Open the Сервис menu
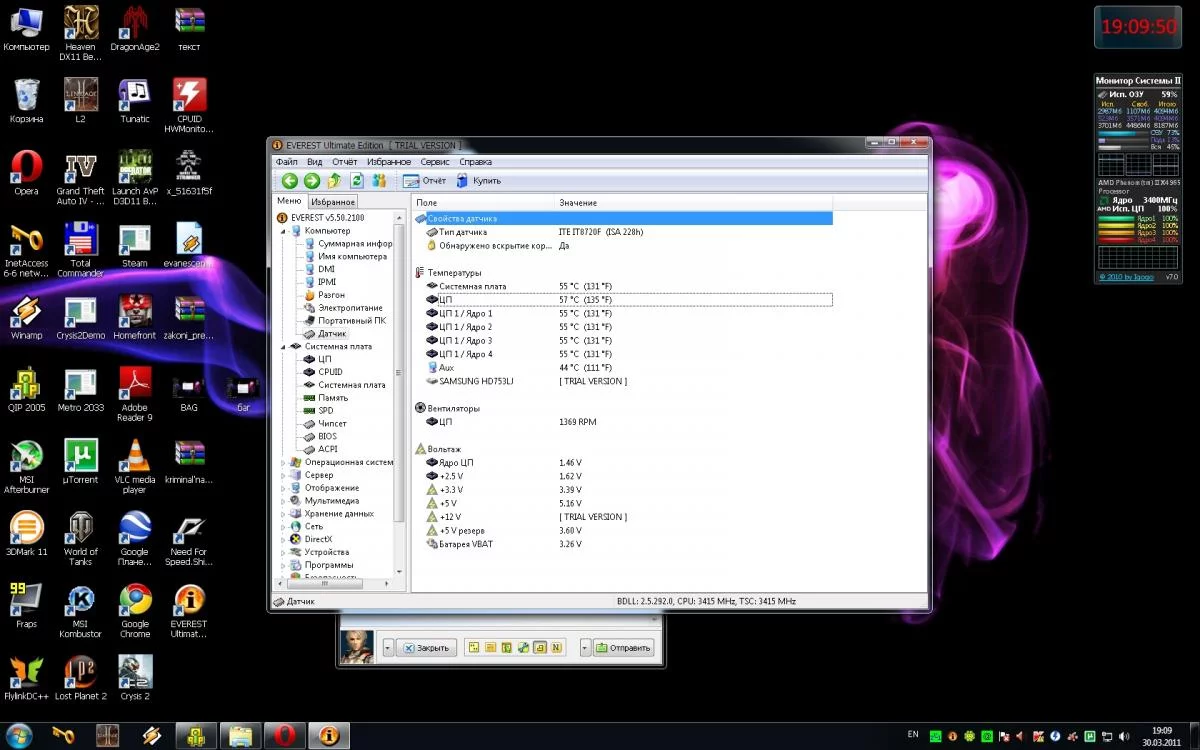The width and height of the screenshot is (1200, 750). coord(435,162)
